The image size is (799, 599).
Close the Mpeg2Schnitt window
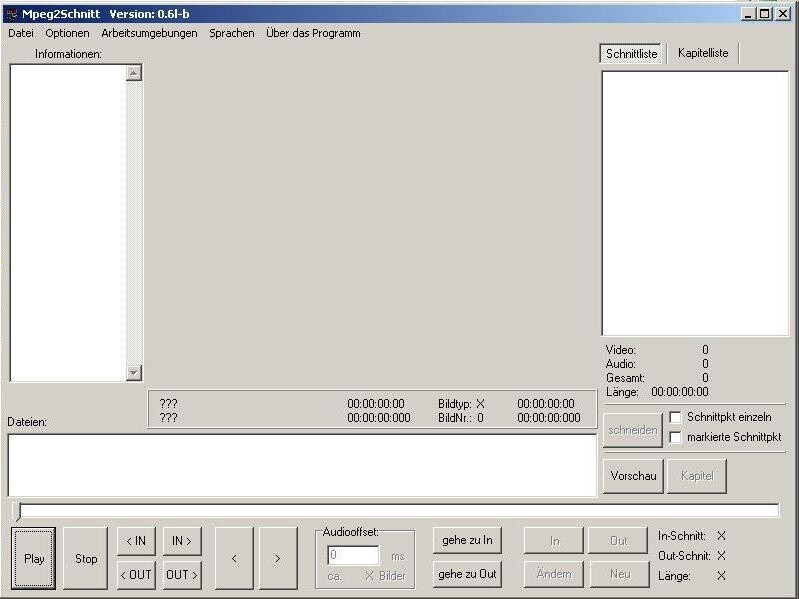click(x=783, y=14)
